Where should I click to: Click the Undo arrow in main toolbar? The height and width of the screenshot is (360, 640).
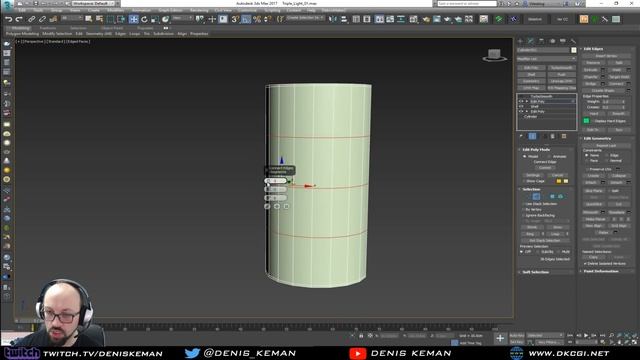pos(8,19)
